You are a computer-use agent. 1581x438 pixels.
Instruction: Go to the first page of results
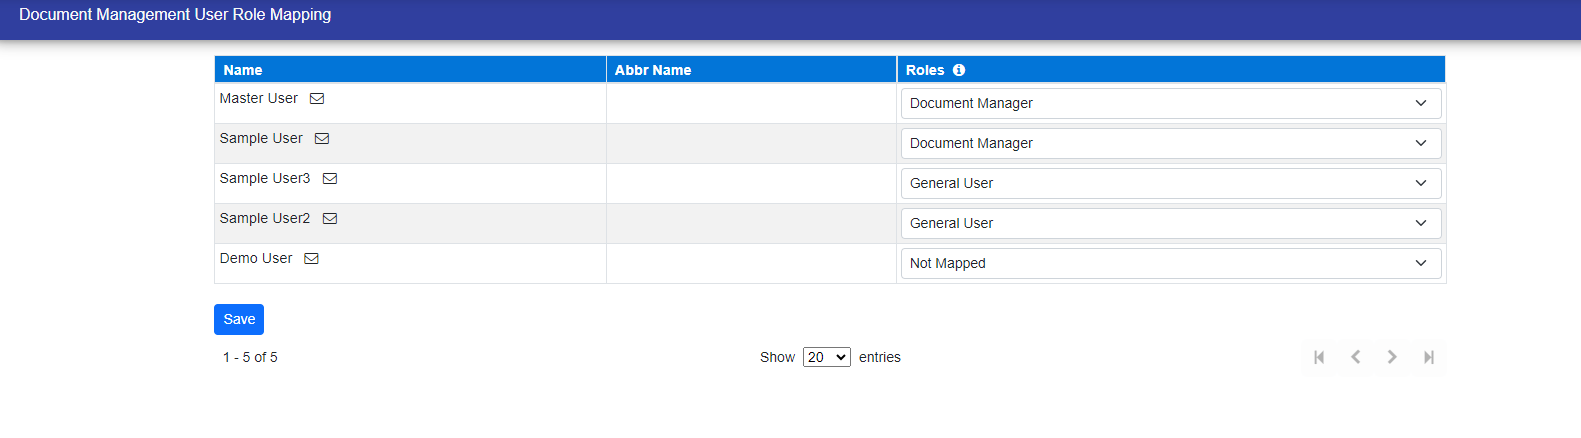pos(1319,357)
